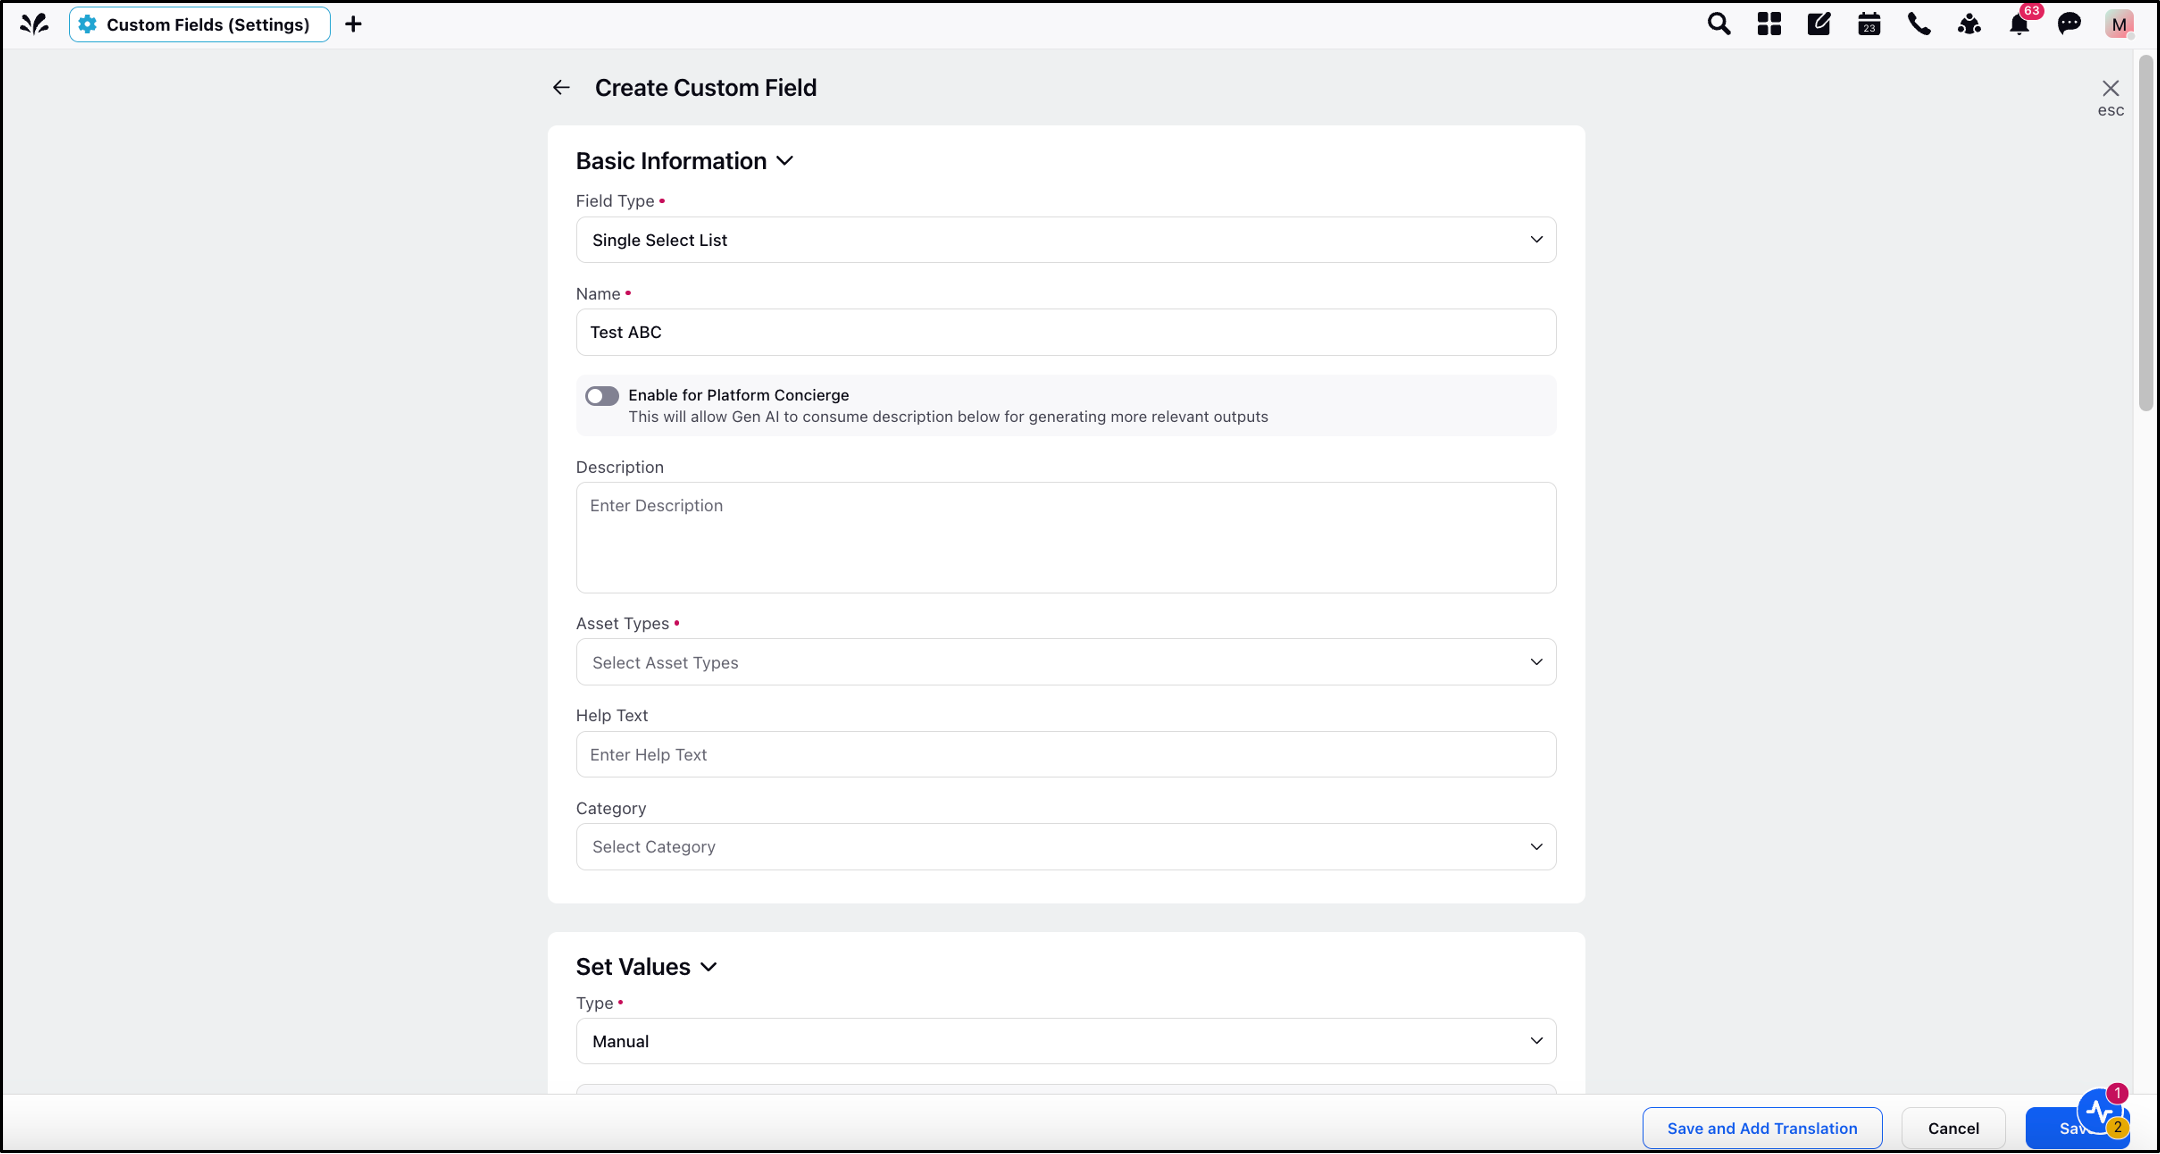Open the Select Asset Types dropdown
Viewport: 2160px width, 1154px height.
pyautogui.click(x=1066, y=662)
